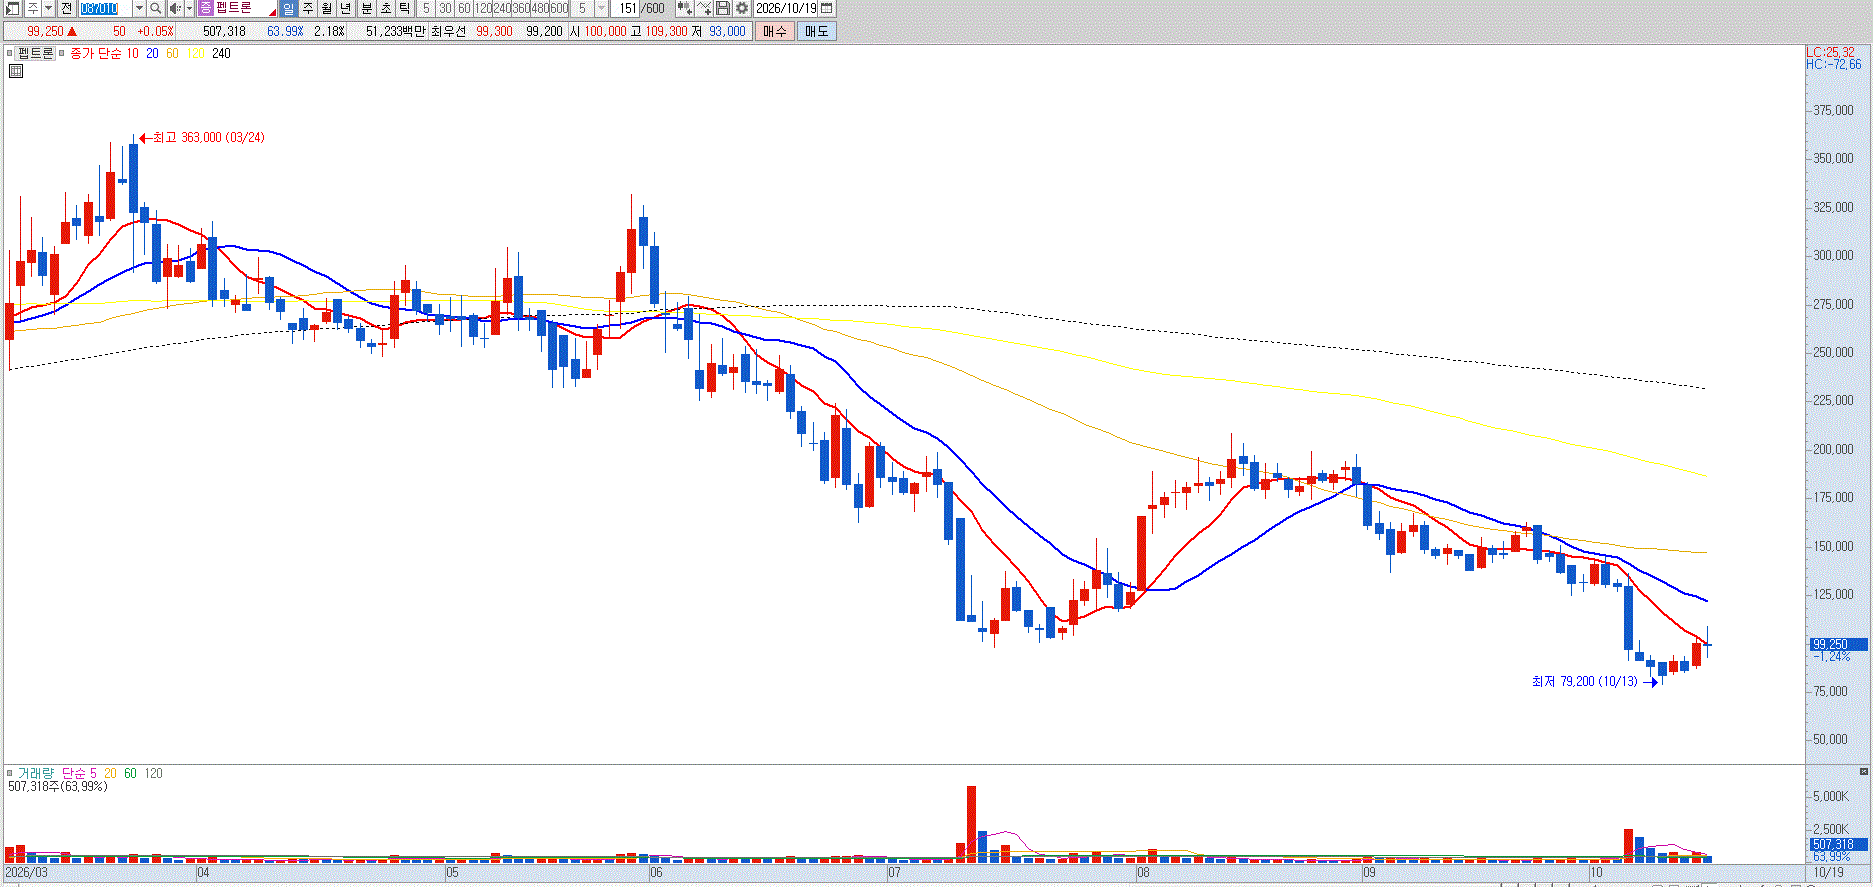
Task: Select the 30 interval button
Action: (445, 8)
